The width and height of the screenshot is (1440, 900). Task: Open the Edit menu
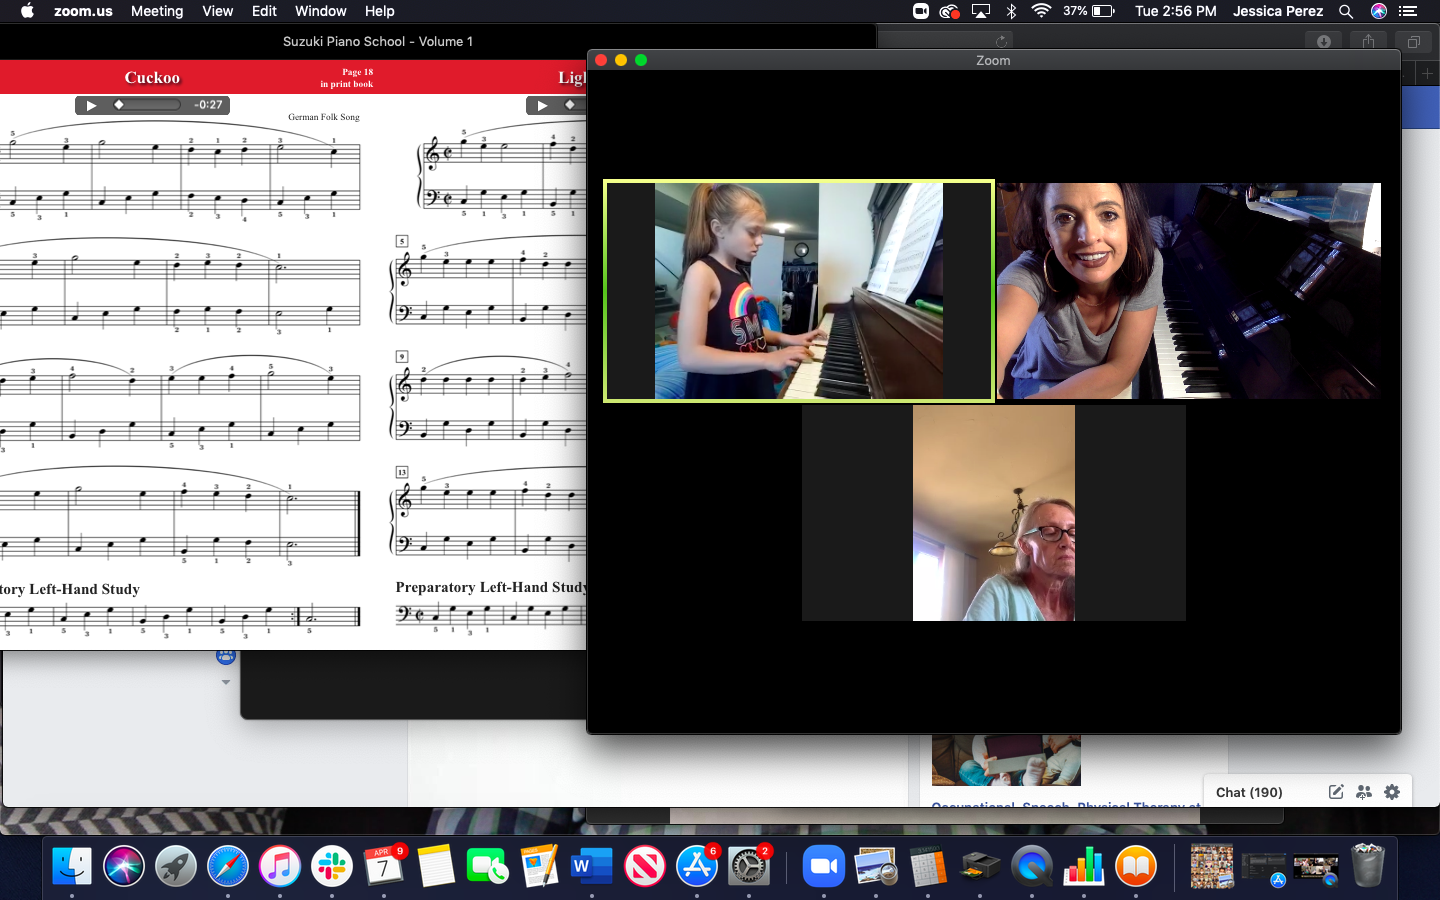tap(264, 11)
